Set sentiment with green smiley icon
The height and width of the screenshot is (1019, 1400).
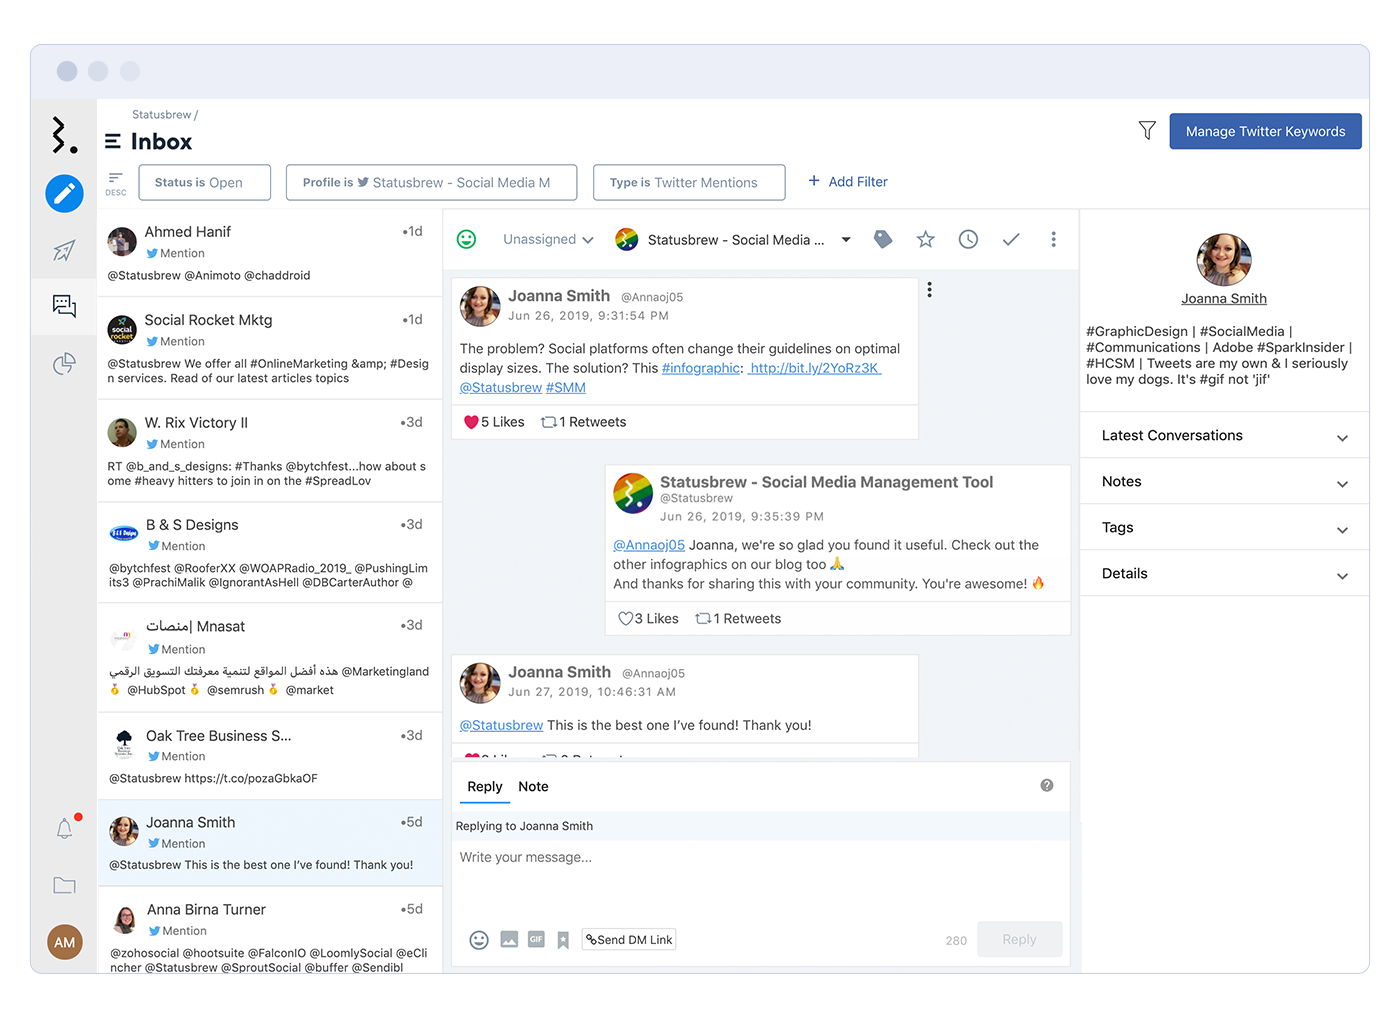[466, 239]
